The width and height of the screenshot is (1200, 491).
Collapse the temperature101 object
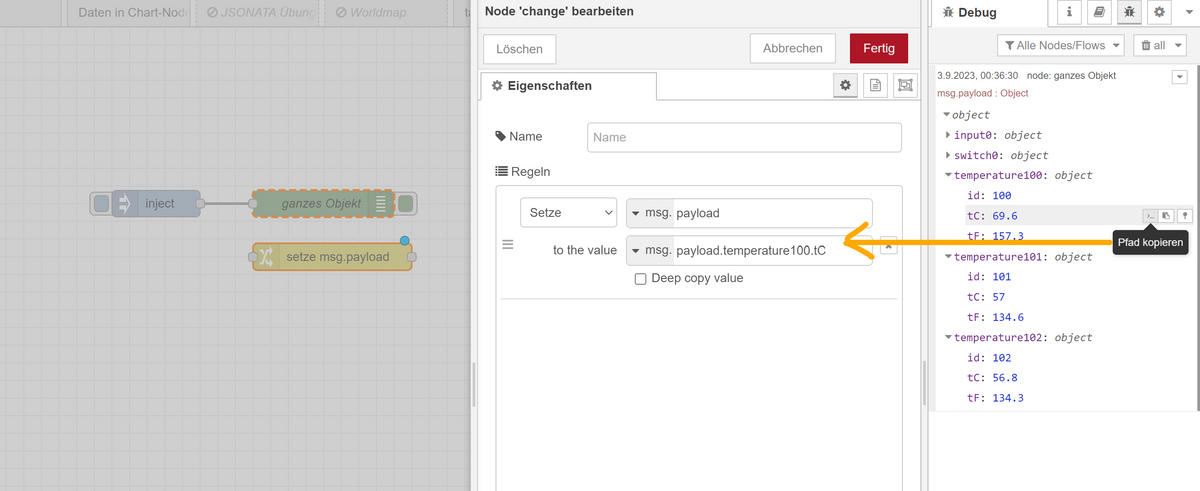948,256
